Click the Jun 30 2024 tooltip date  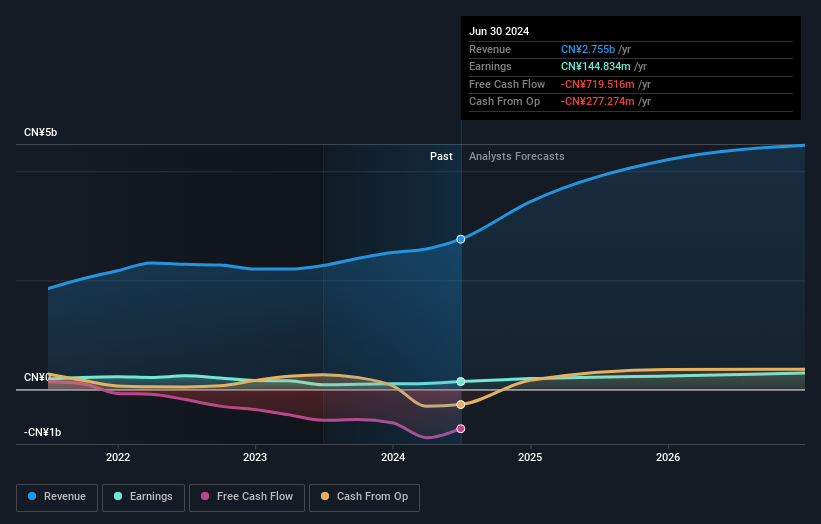(499, 31)
